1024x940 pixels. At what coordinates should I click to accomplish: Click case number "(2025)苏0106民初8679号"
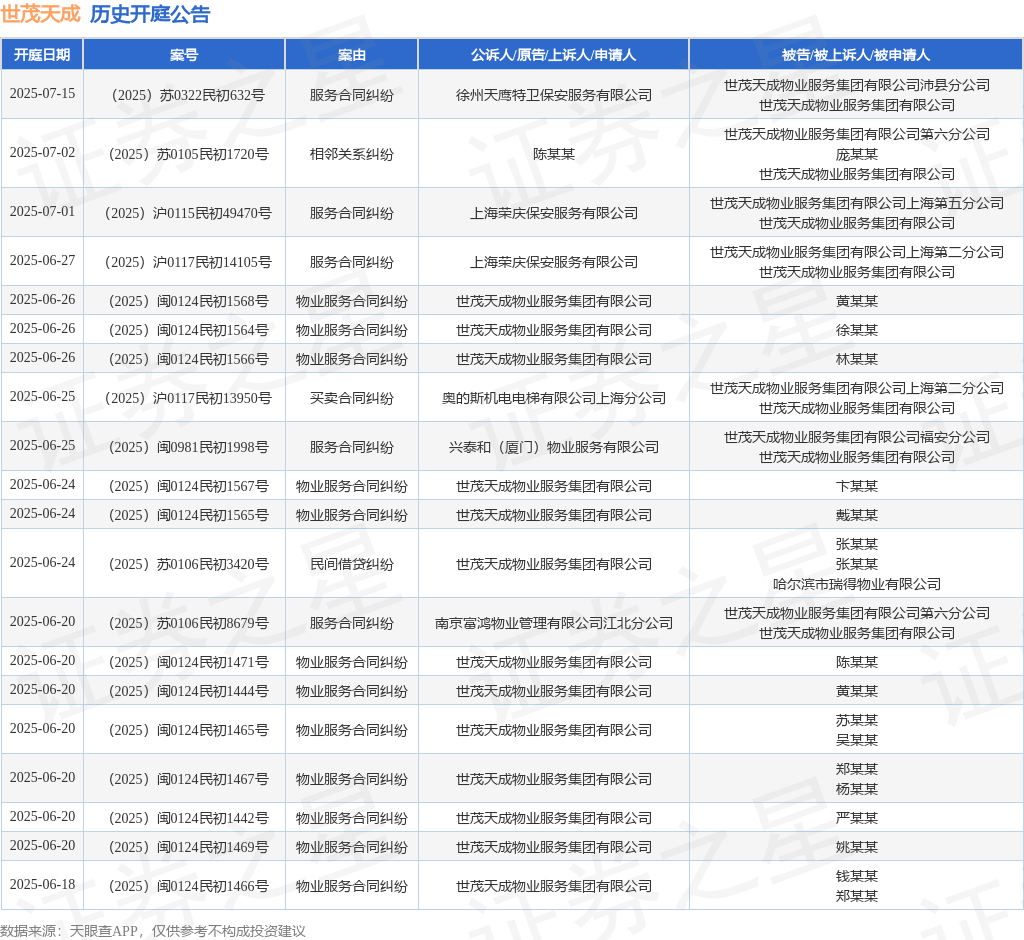(x=188, y=623)
